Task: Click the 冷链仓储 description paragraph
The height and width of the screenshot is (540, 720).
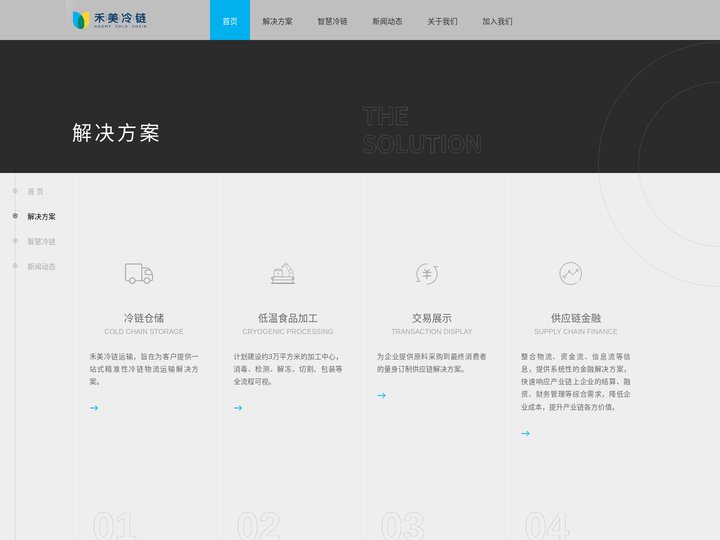Action: [144, 369]
